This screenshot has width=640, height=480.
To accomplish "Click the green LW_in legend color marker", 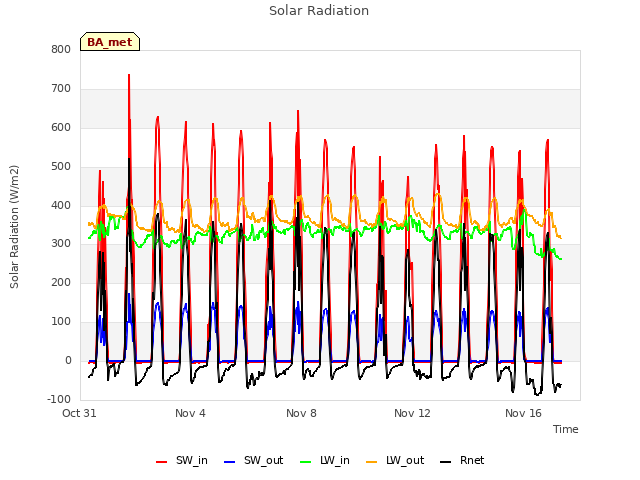I will (x=306, y=462).
